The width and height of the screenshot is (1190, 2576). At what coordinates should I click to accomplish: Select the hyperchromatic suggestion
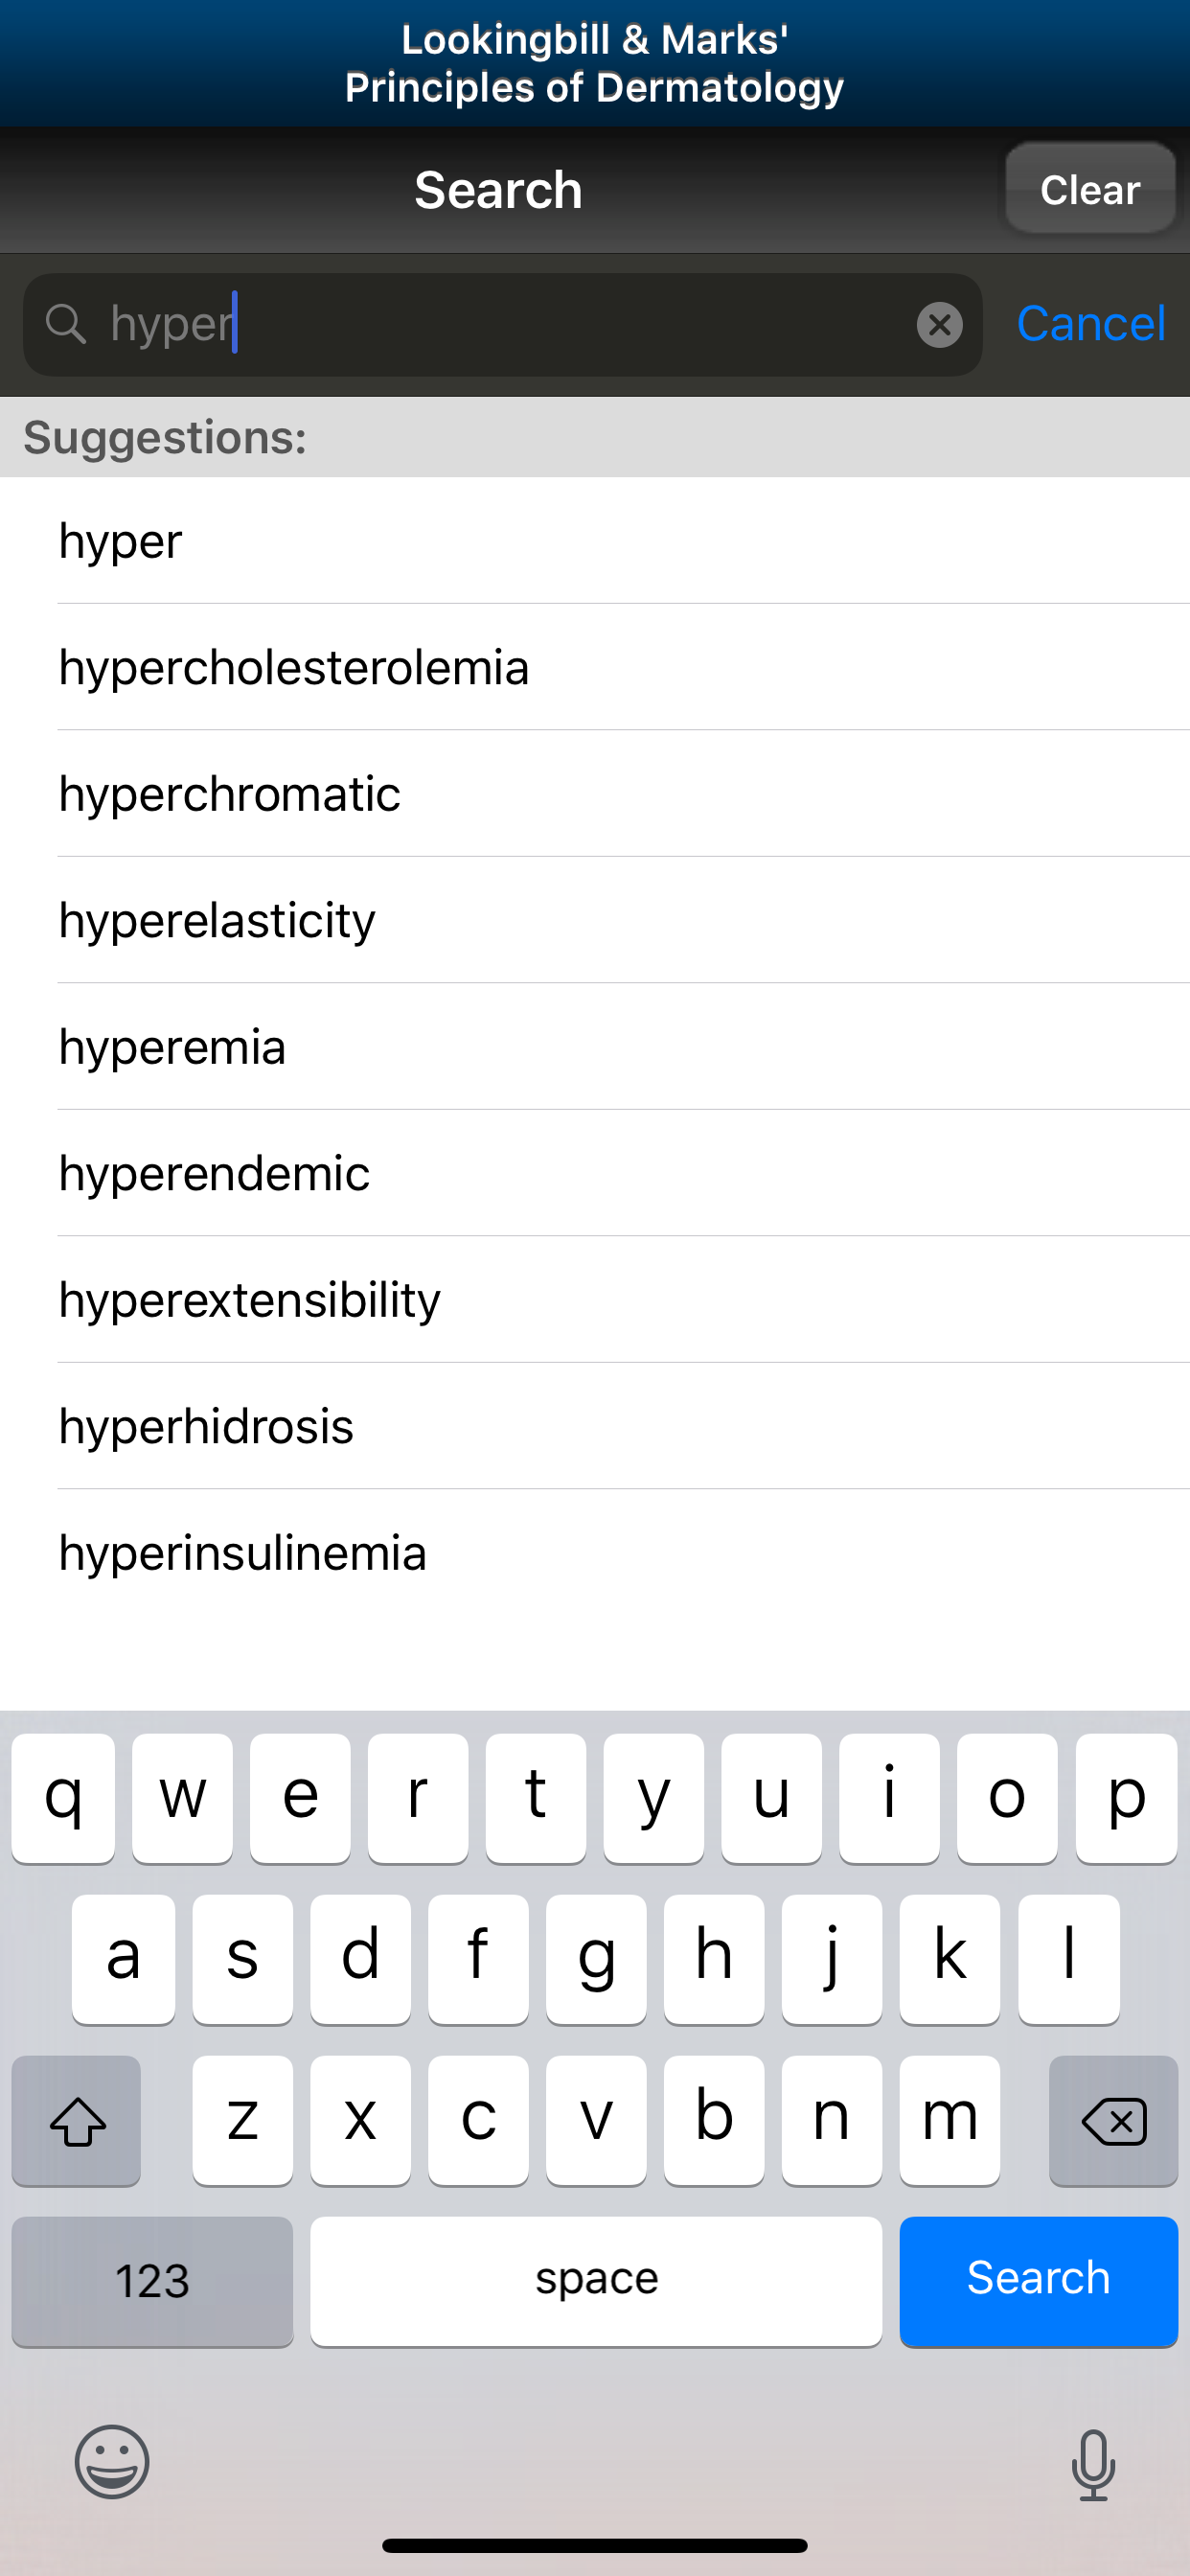click(x=230, y=794)
